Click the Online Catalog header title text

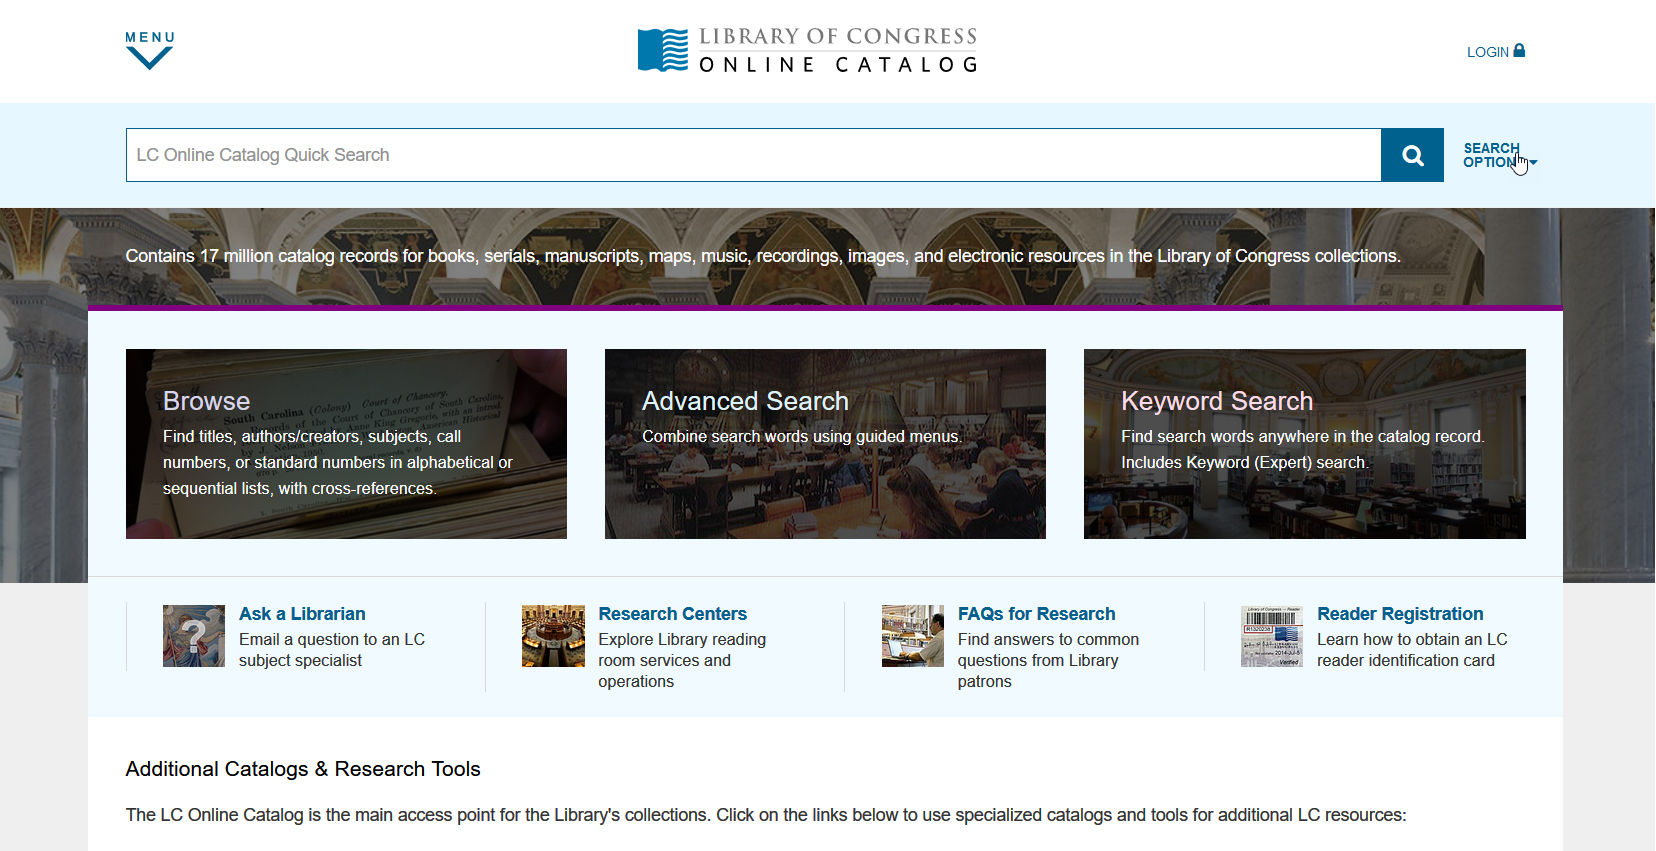coord(838,65)
